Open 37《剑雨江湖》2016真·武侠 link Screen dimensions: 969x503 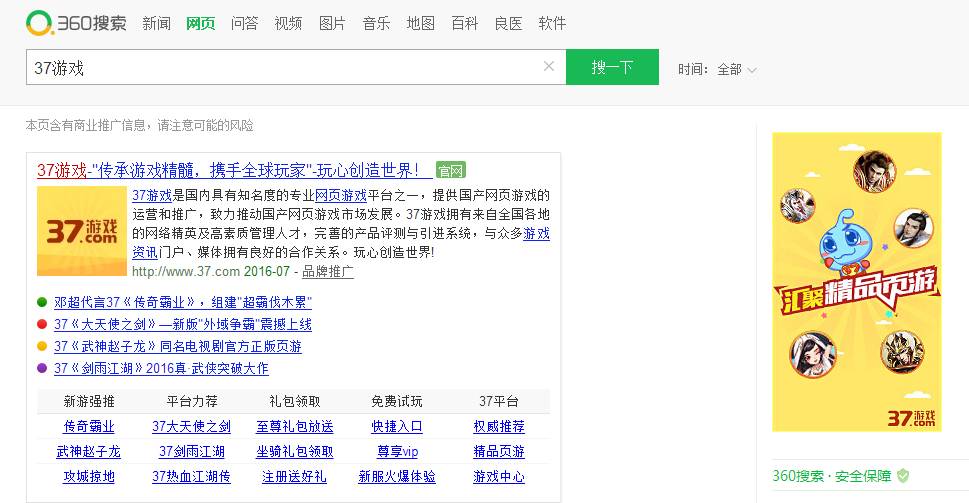pos(161,368)
